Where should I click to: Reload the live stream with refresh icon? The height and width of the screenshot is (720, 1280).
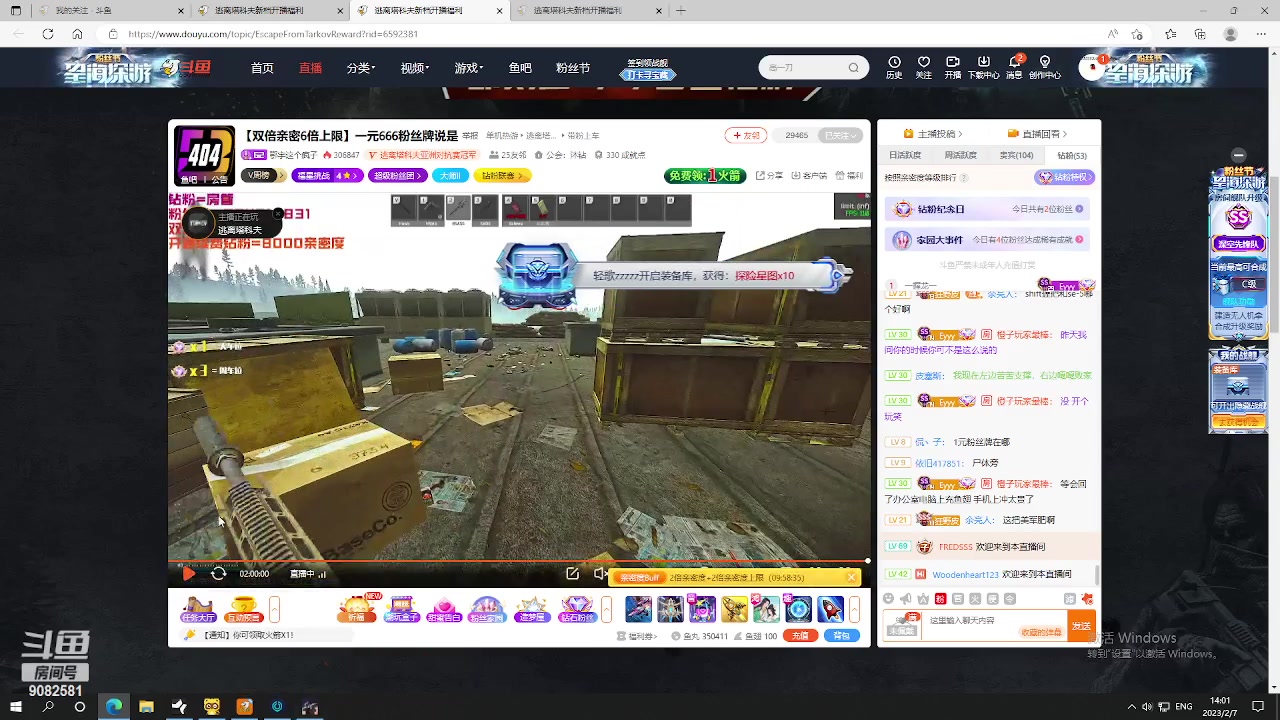click(218, 574)
